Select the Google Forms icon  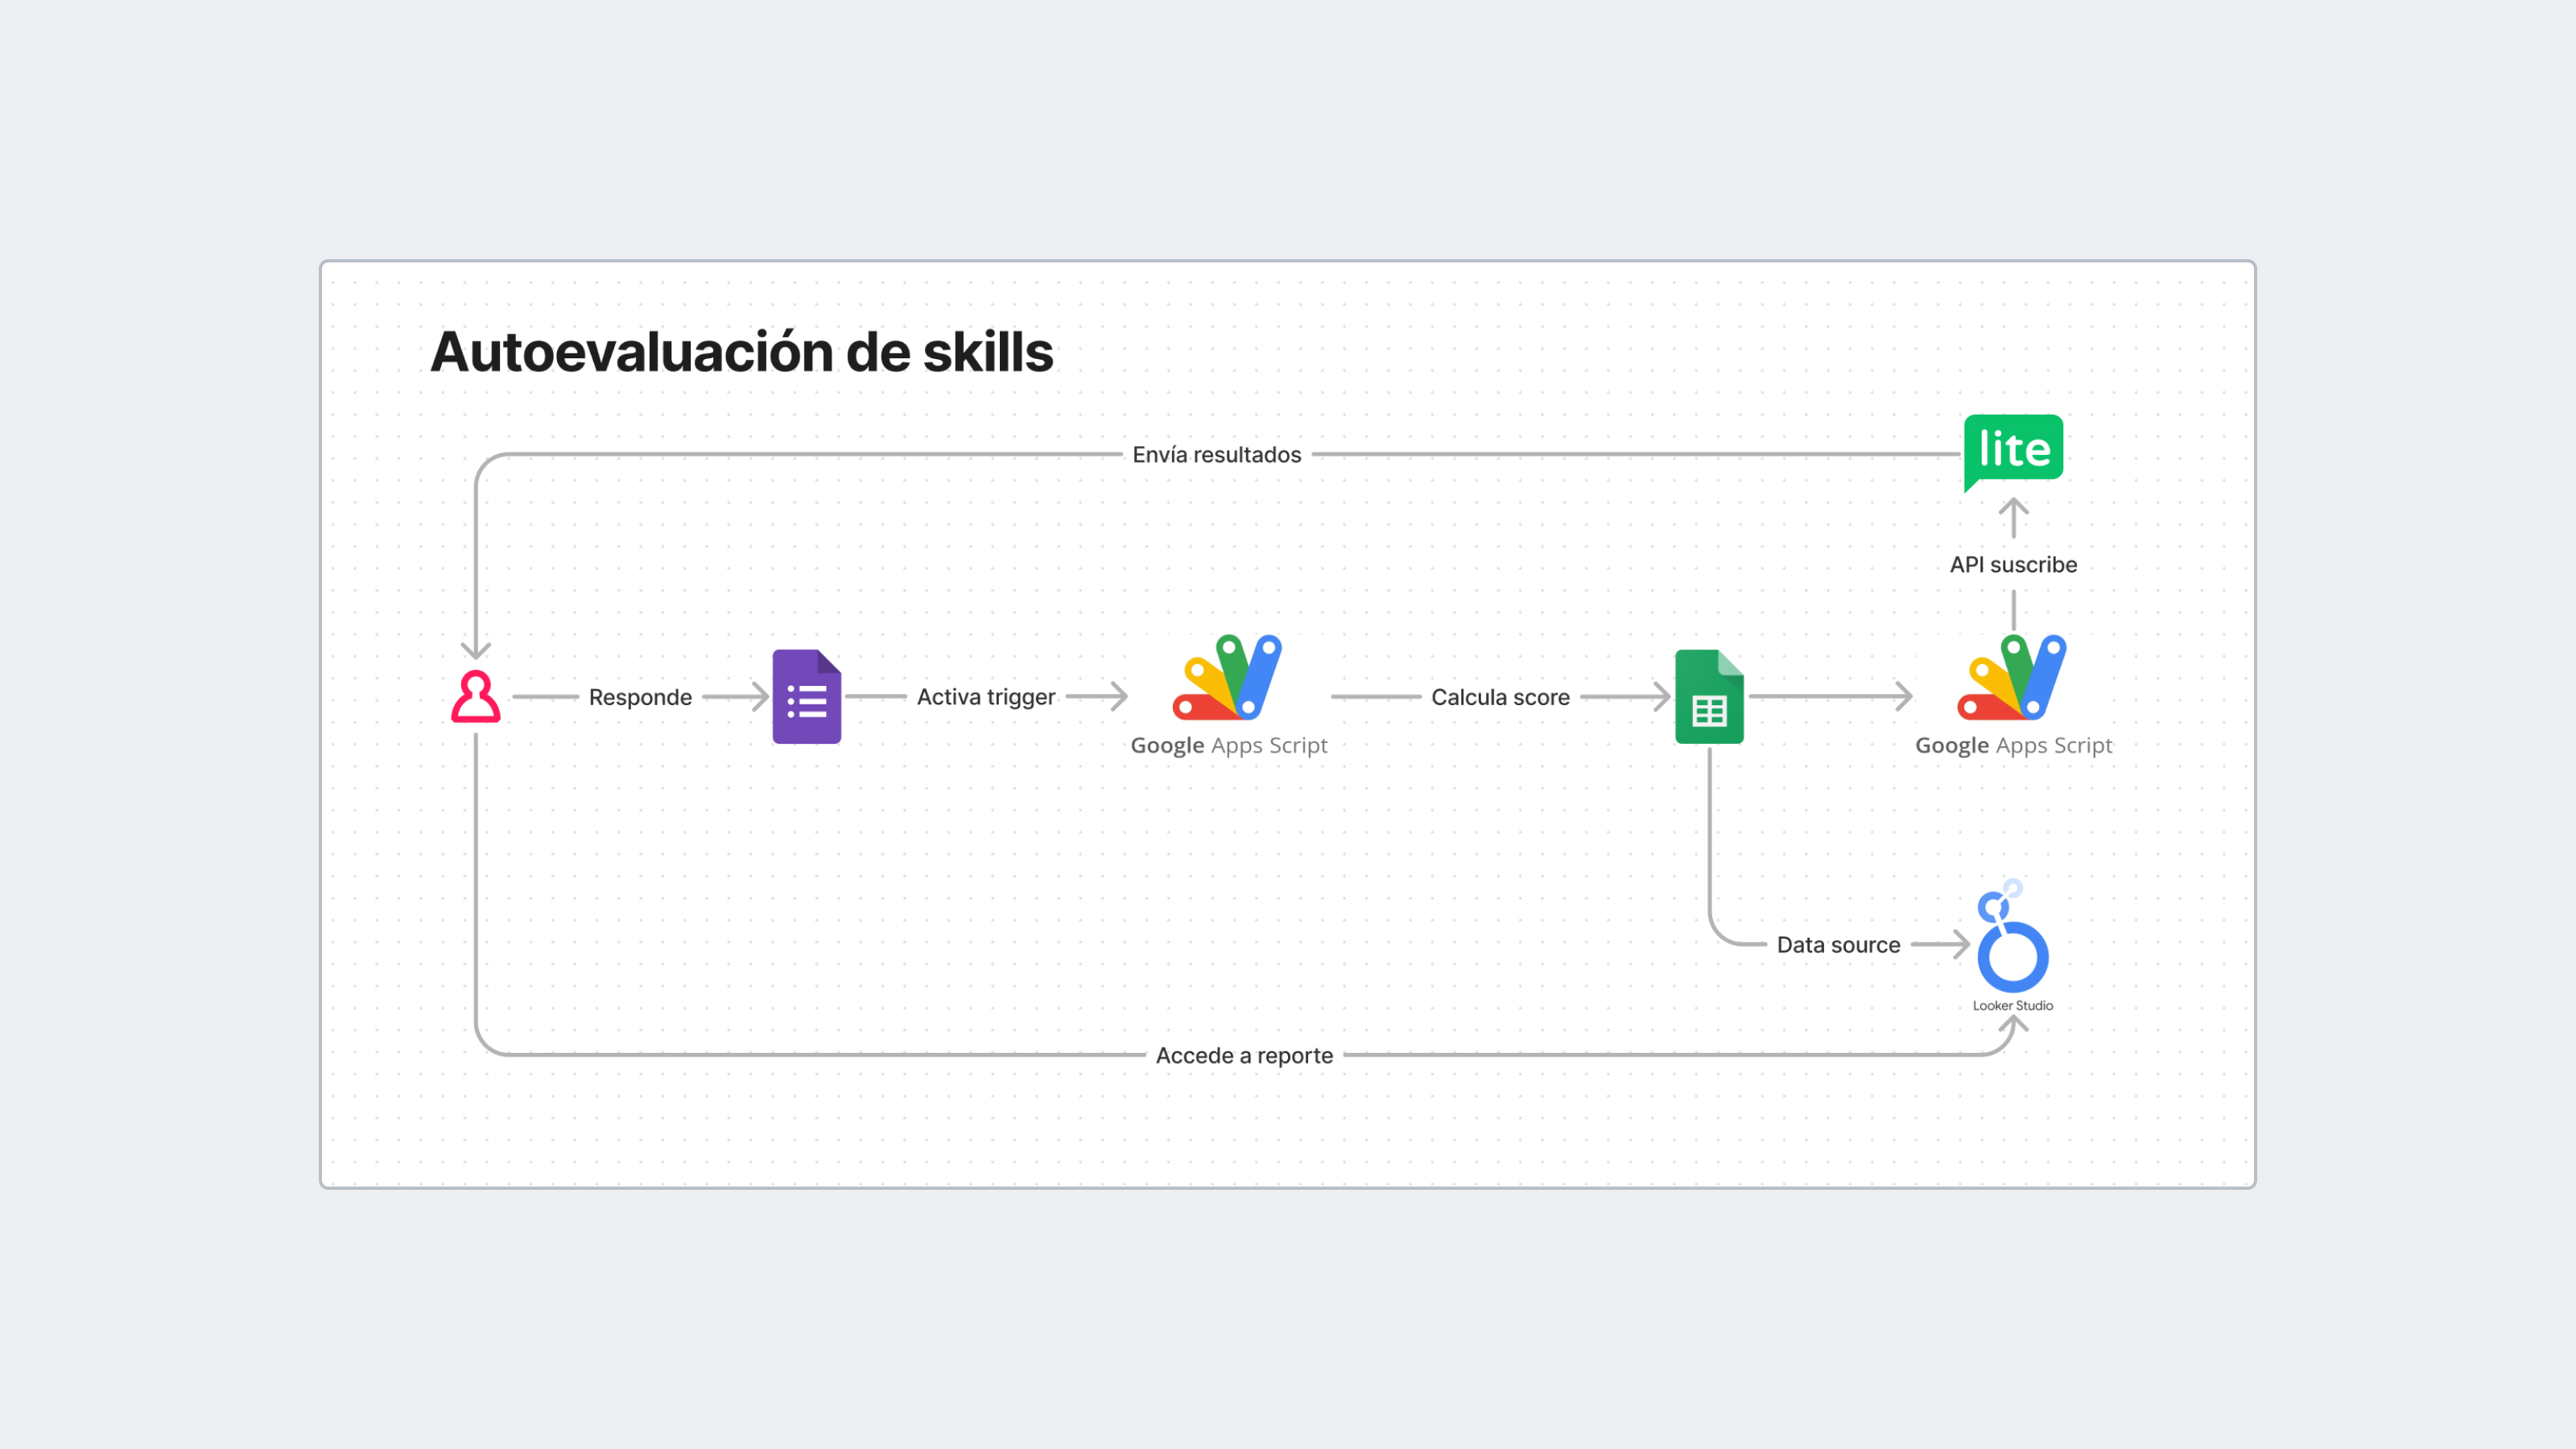(x=806, y=698)
